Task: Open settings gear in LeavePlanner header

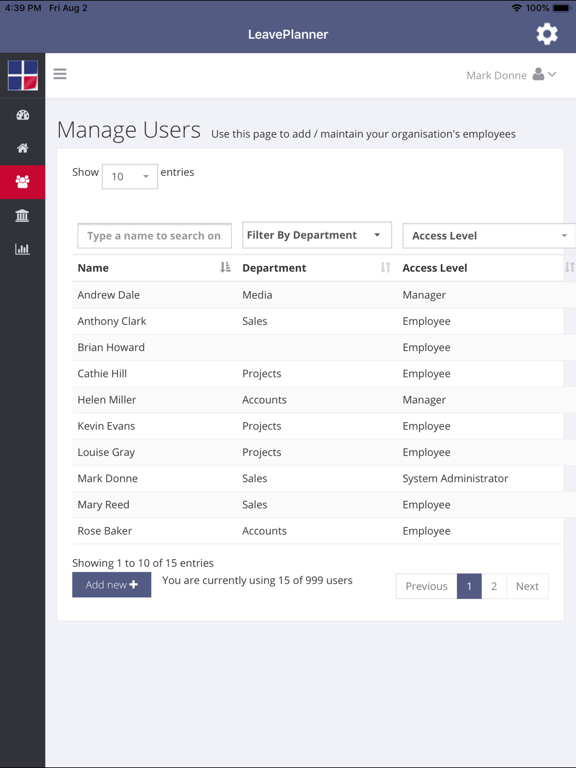Action: point(547,34)
